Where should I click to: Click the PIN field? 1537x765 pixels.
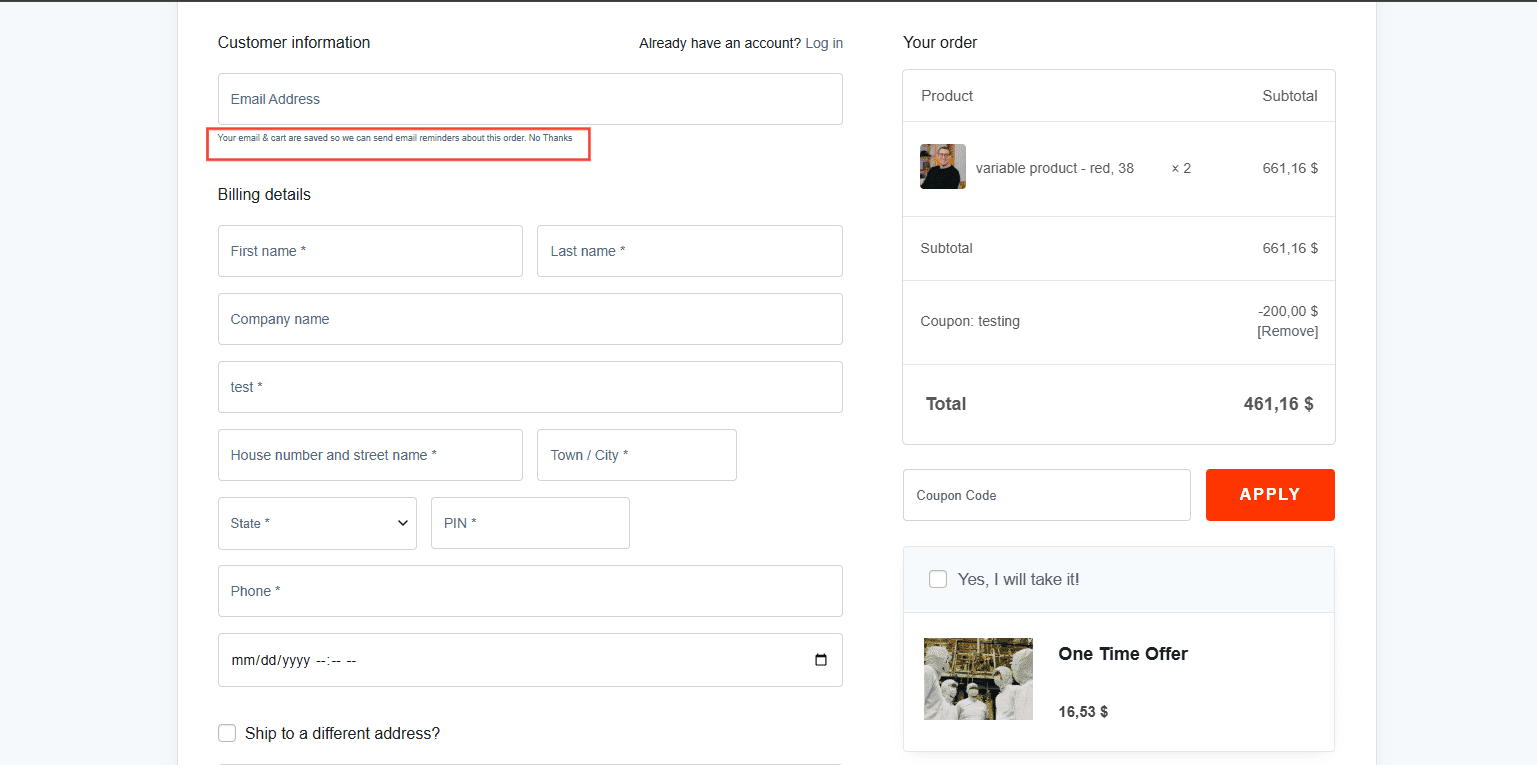530,523
